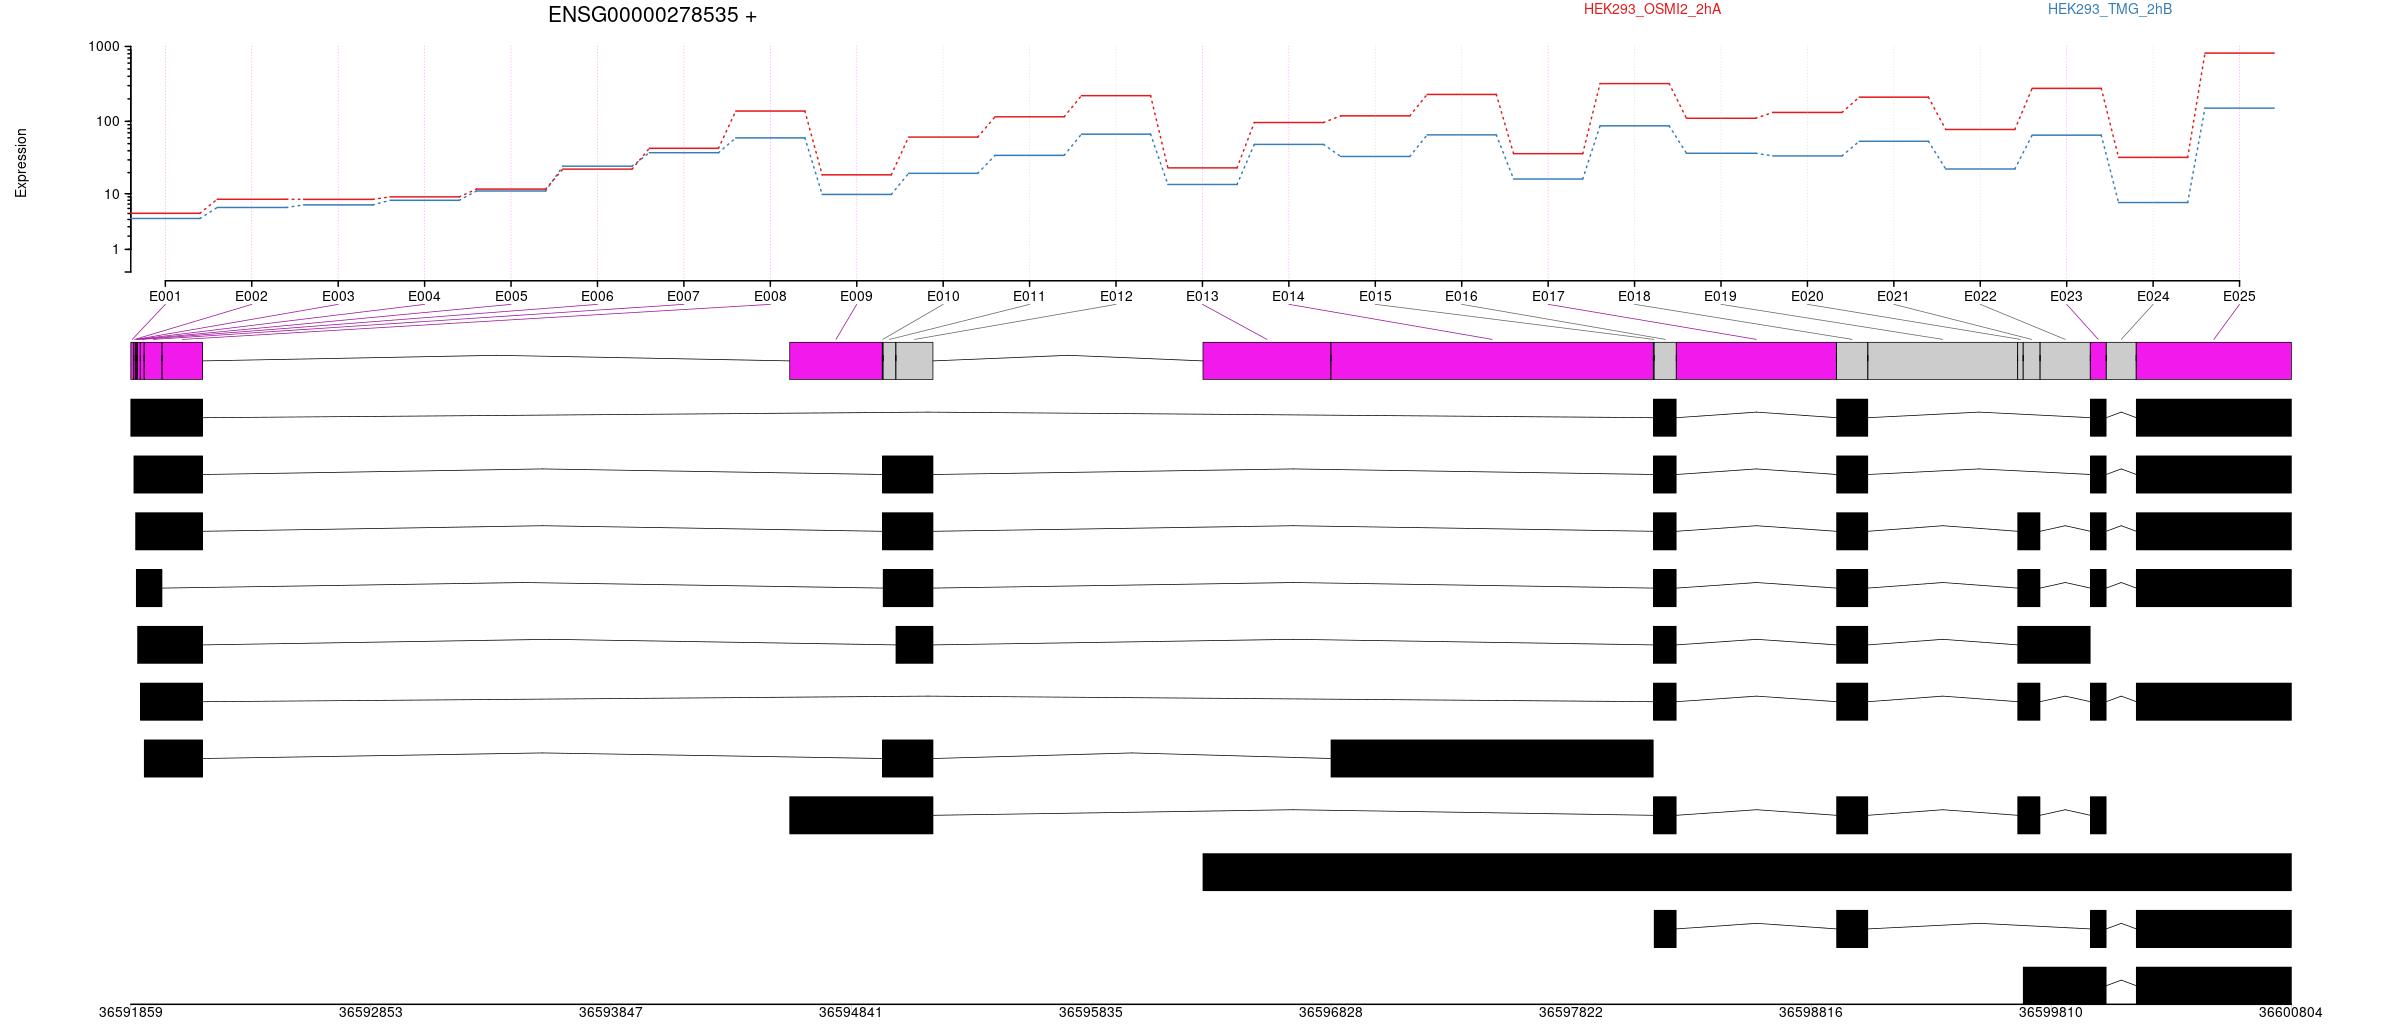Viewport: 2400px width, 1030px height.
Task: Click genomic coordinate 36591859
Action: [x=131, y=1013]
